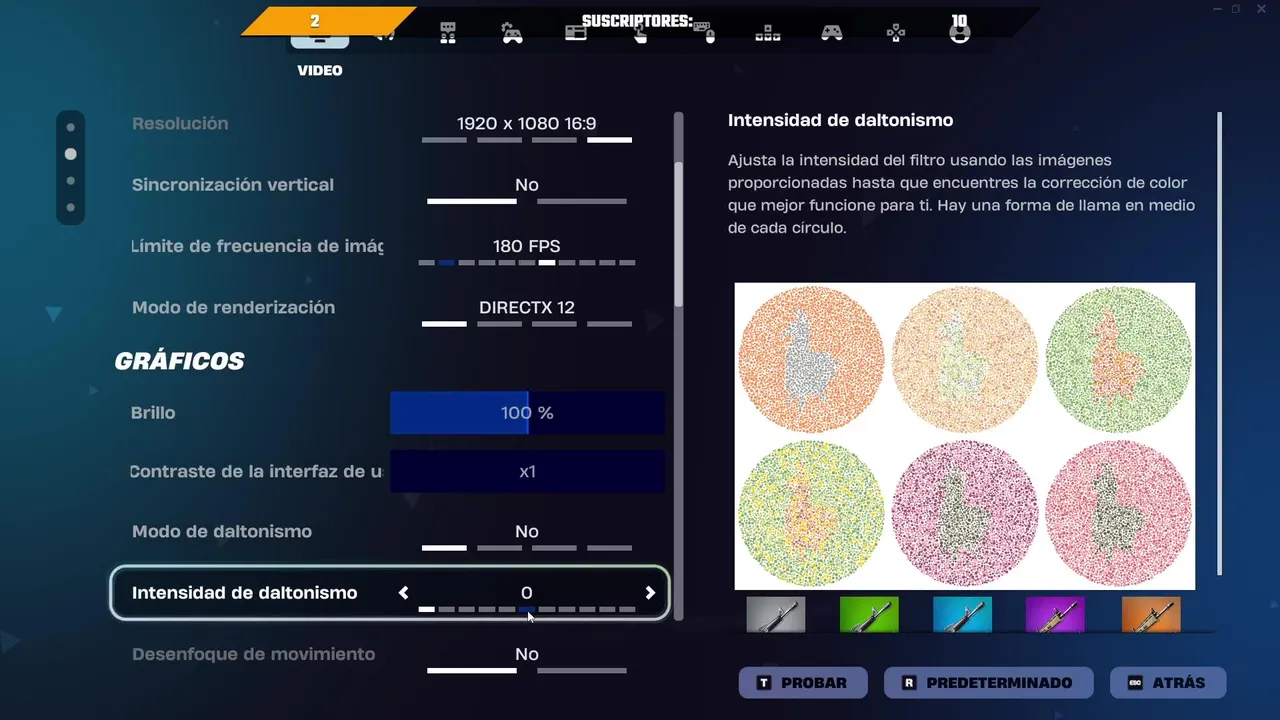Click the green uncommon rarity weapon thumbnail
Screen dimensions: 1280x720
[x=869, y=615]
